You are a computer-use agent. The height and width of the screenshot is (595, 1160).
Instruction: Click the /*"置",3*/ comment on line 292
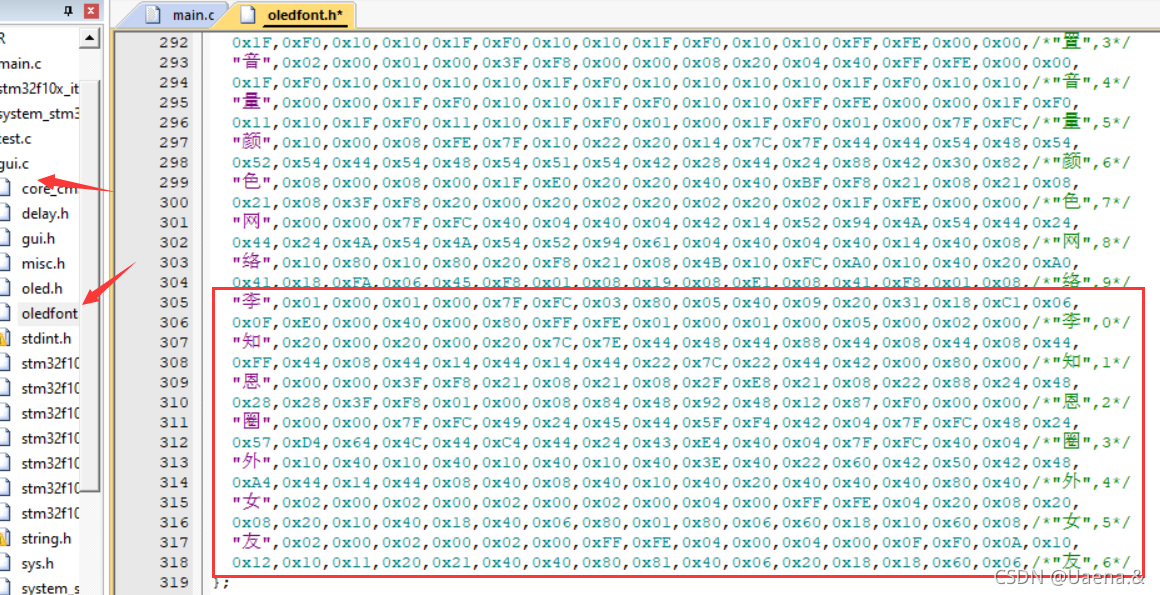pyautogui.click(x=1081, y=42)
